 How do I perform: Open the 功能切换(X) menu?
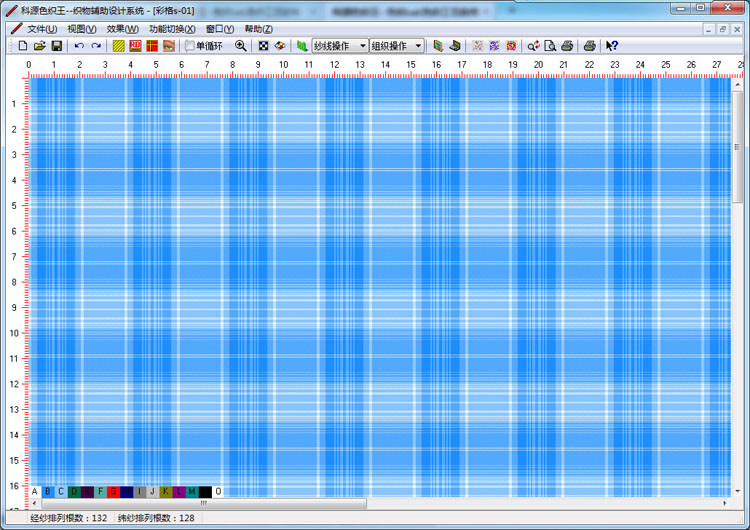coord(172,29)
